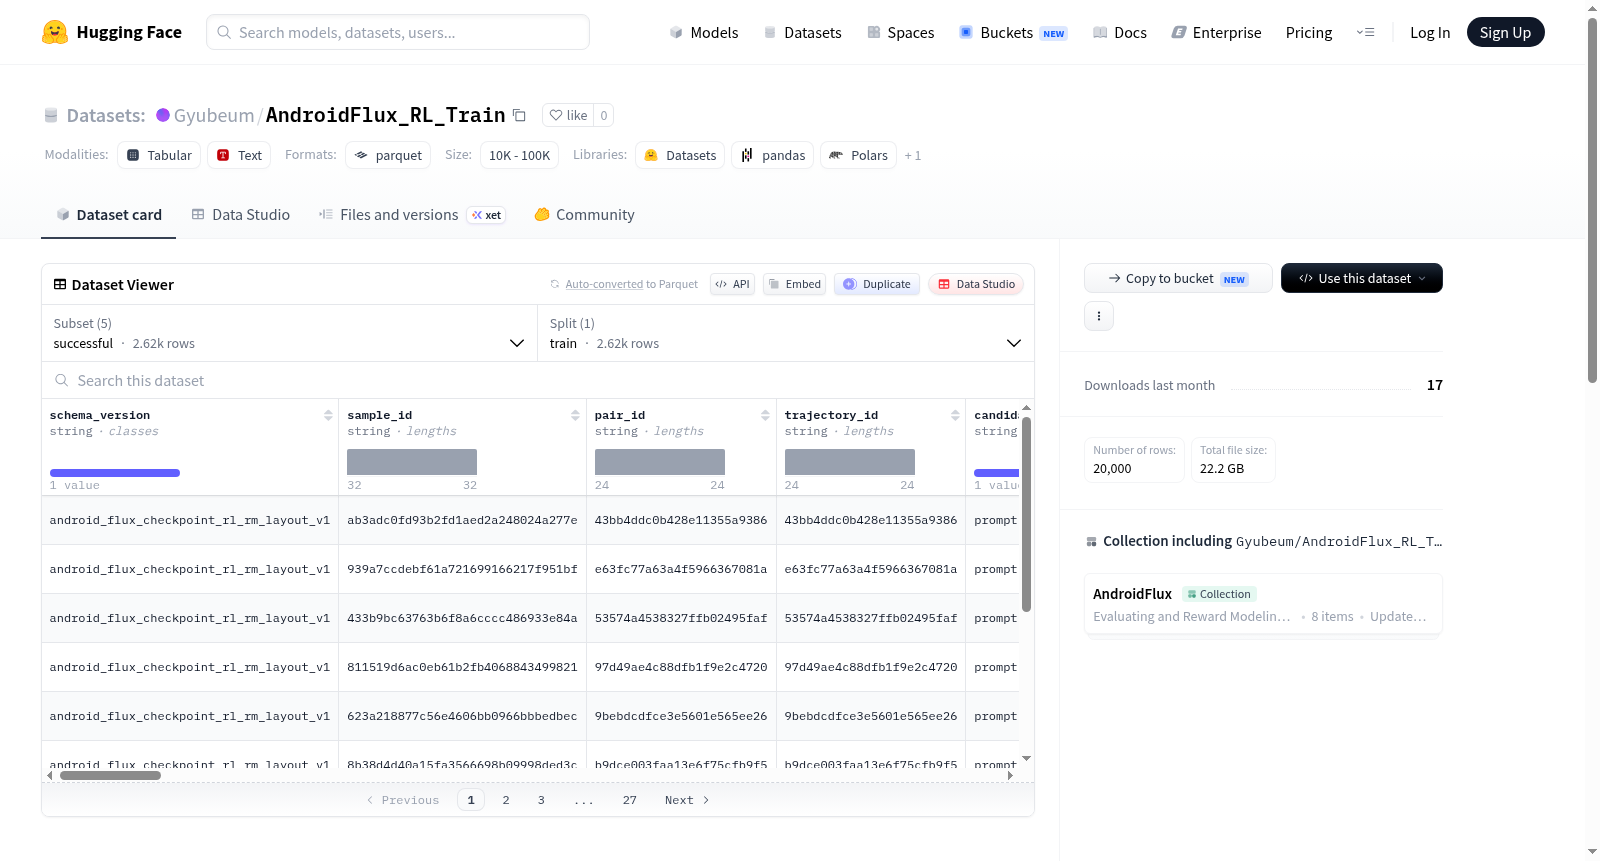Go to Models in top navigation
Viewport: 1600px width, 861px height.
[704, 33]
